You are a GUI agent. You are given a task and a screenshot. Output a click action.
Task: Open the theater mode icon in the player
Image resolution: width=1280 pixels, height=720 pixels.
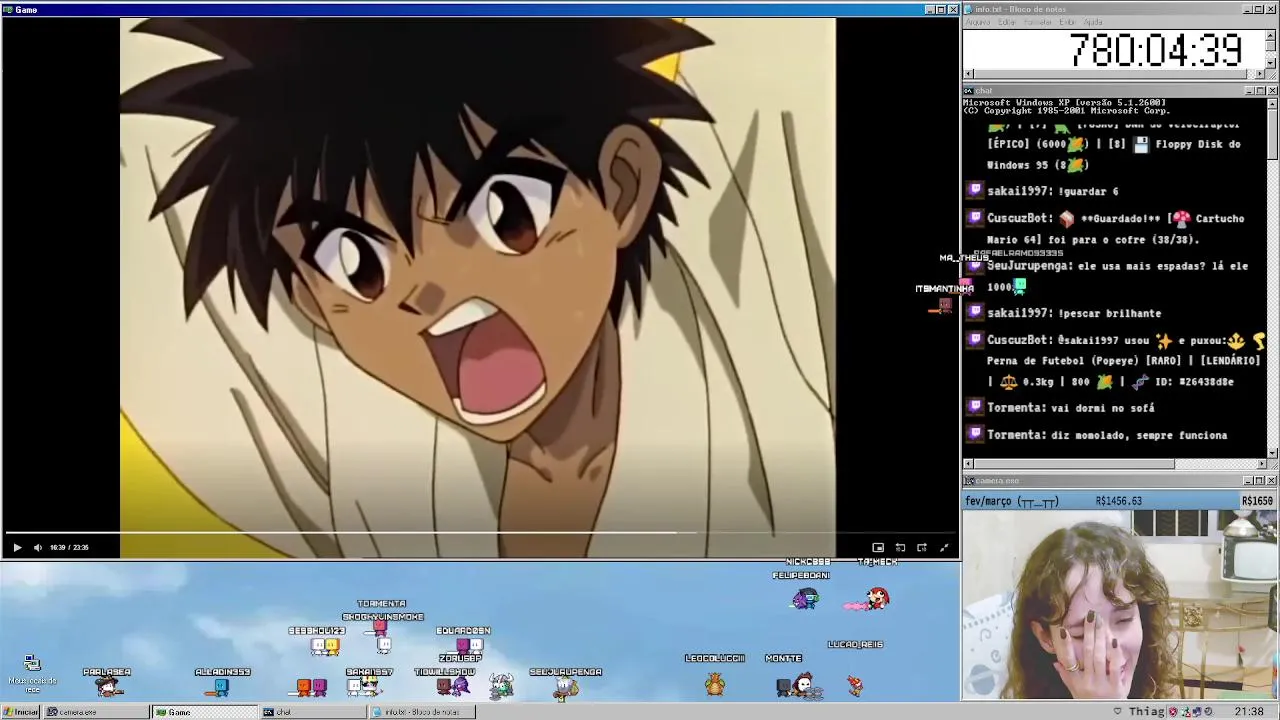[922, 547]
